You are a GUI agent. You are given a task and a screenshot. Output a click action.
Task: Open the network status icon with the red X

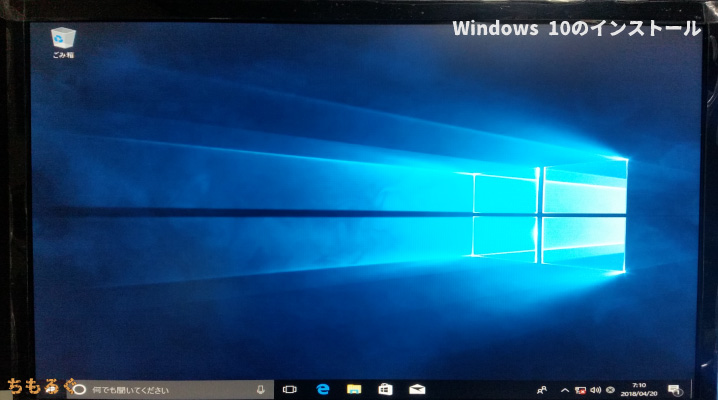pos(580,390)
